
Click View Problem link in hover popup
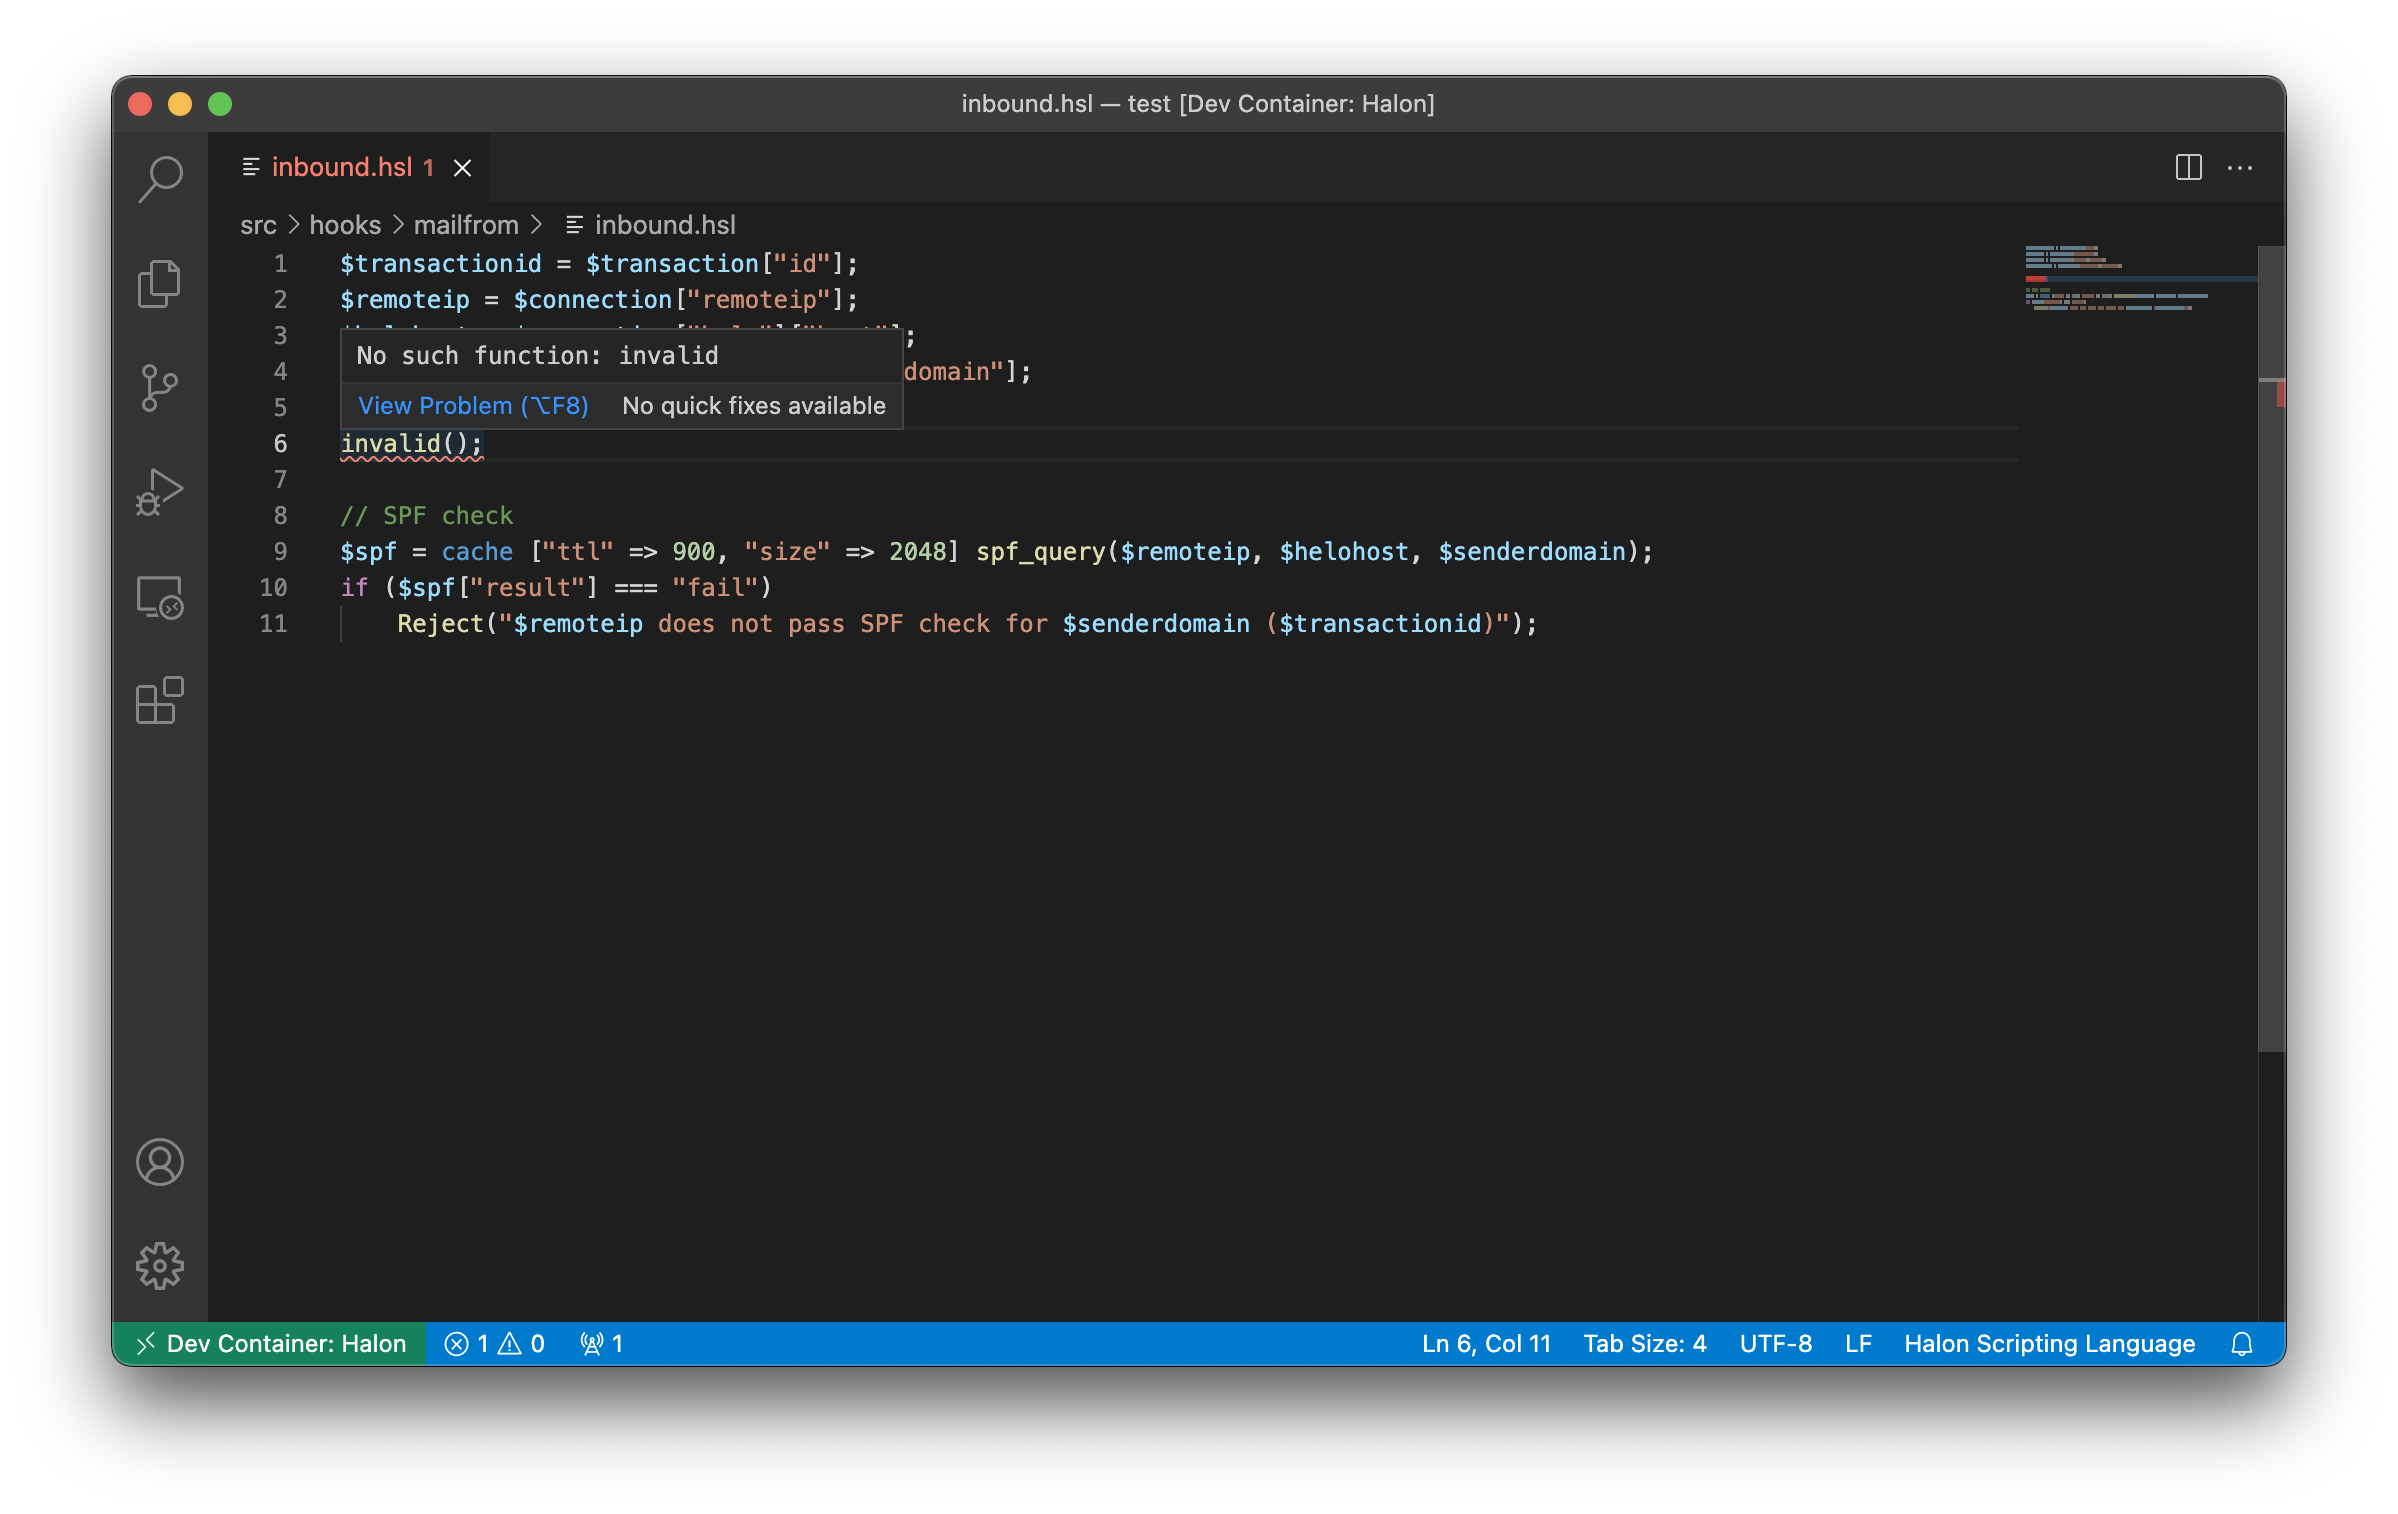pyautogui.click(x=473, y=406)
